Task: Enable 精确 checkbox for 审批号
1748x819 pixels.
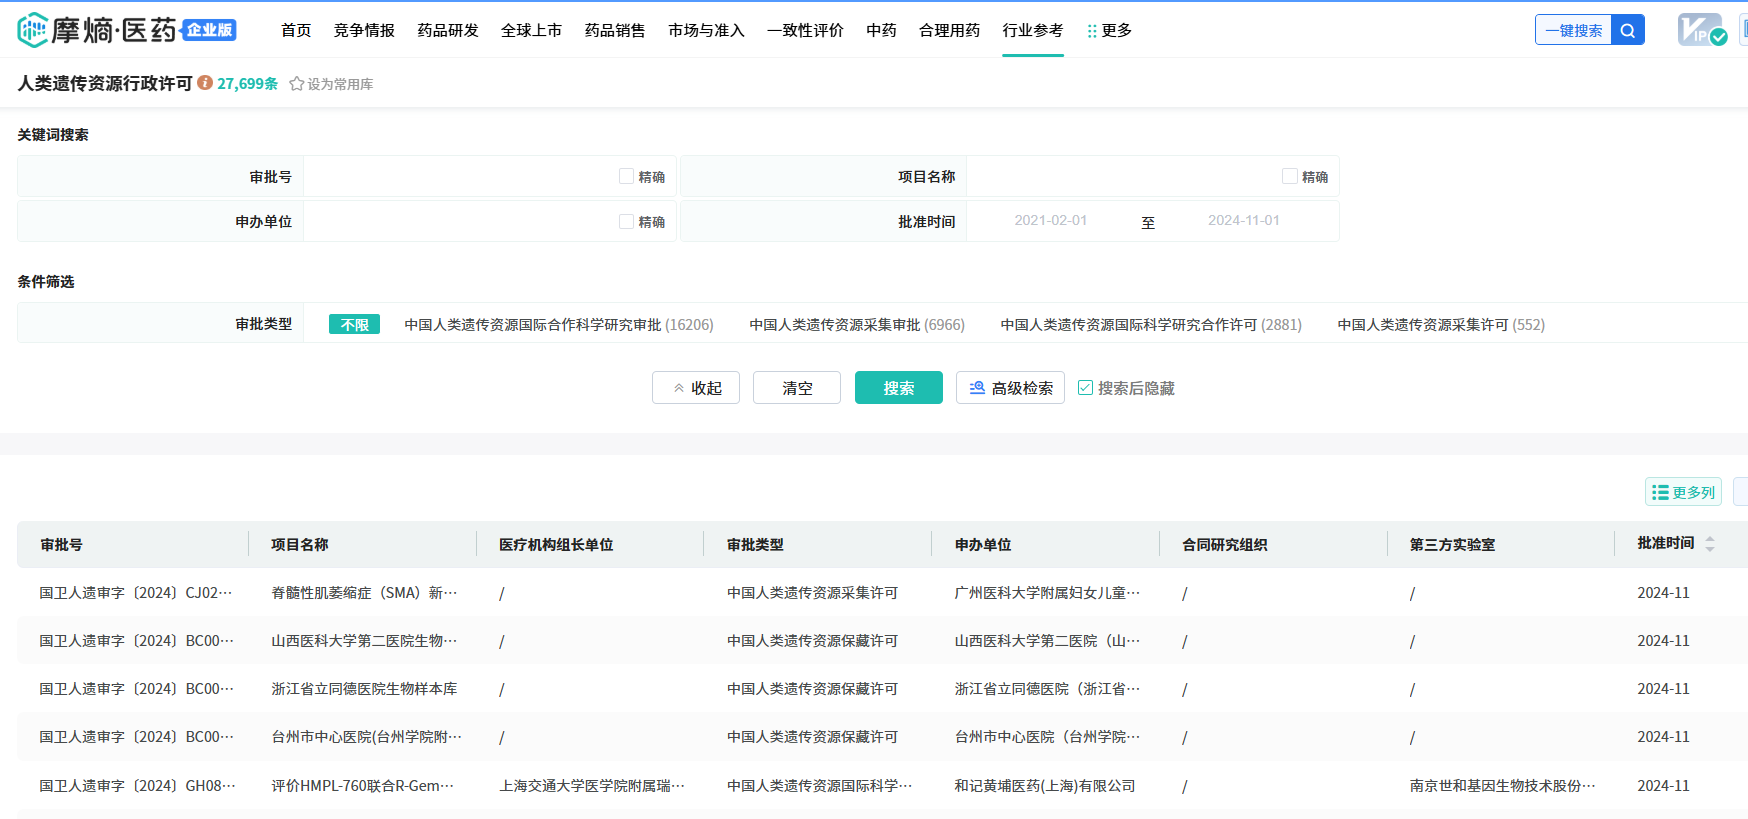Action: coord(627,177)
